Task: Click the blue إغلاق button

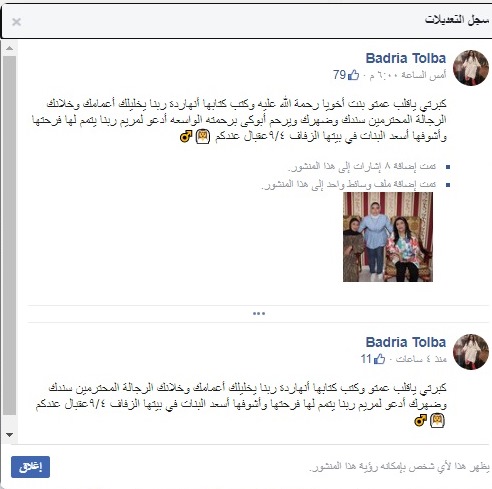Action: click(30, 467)
